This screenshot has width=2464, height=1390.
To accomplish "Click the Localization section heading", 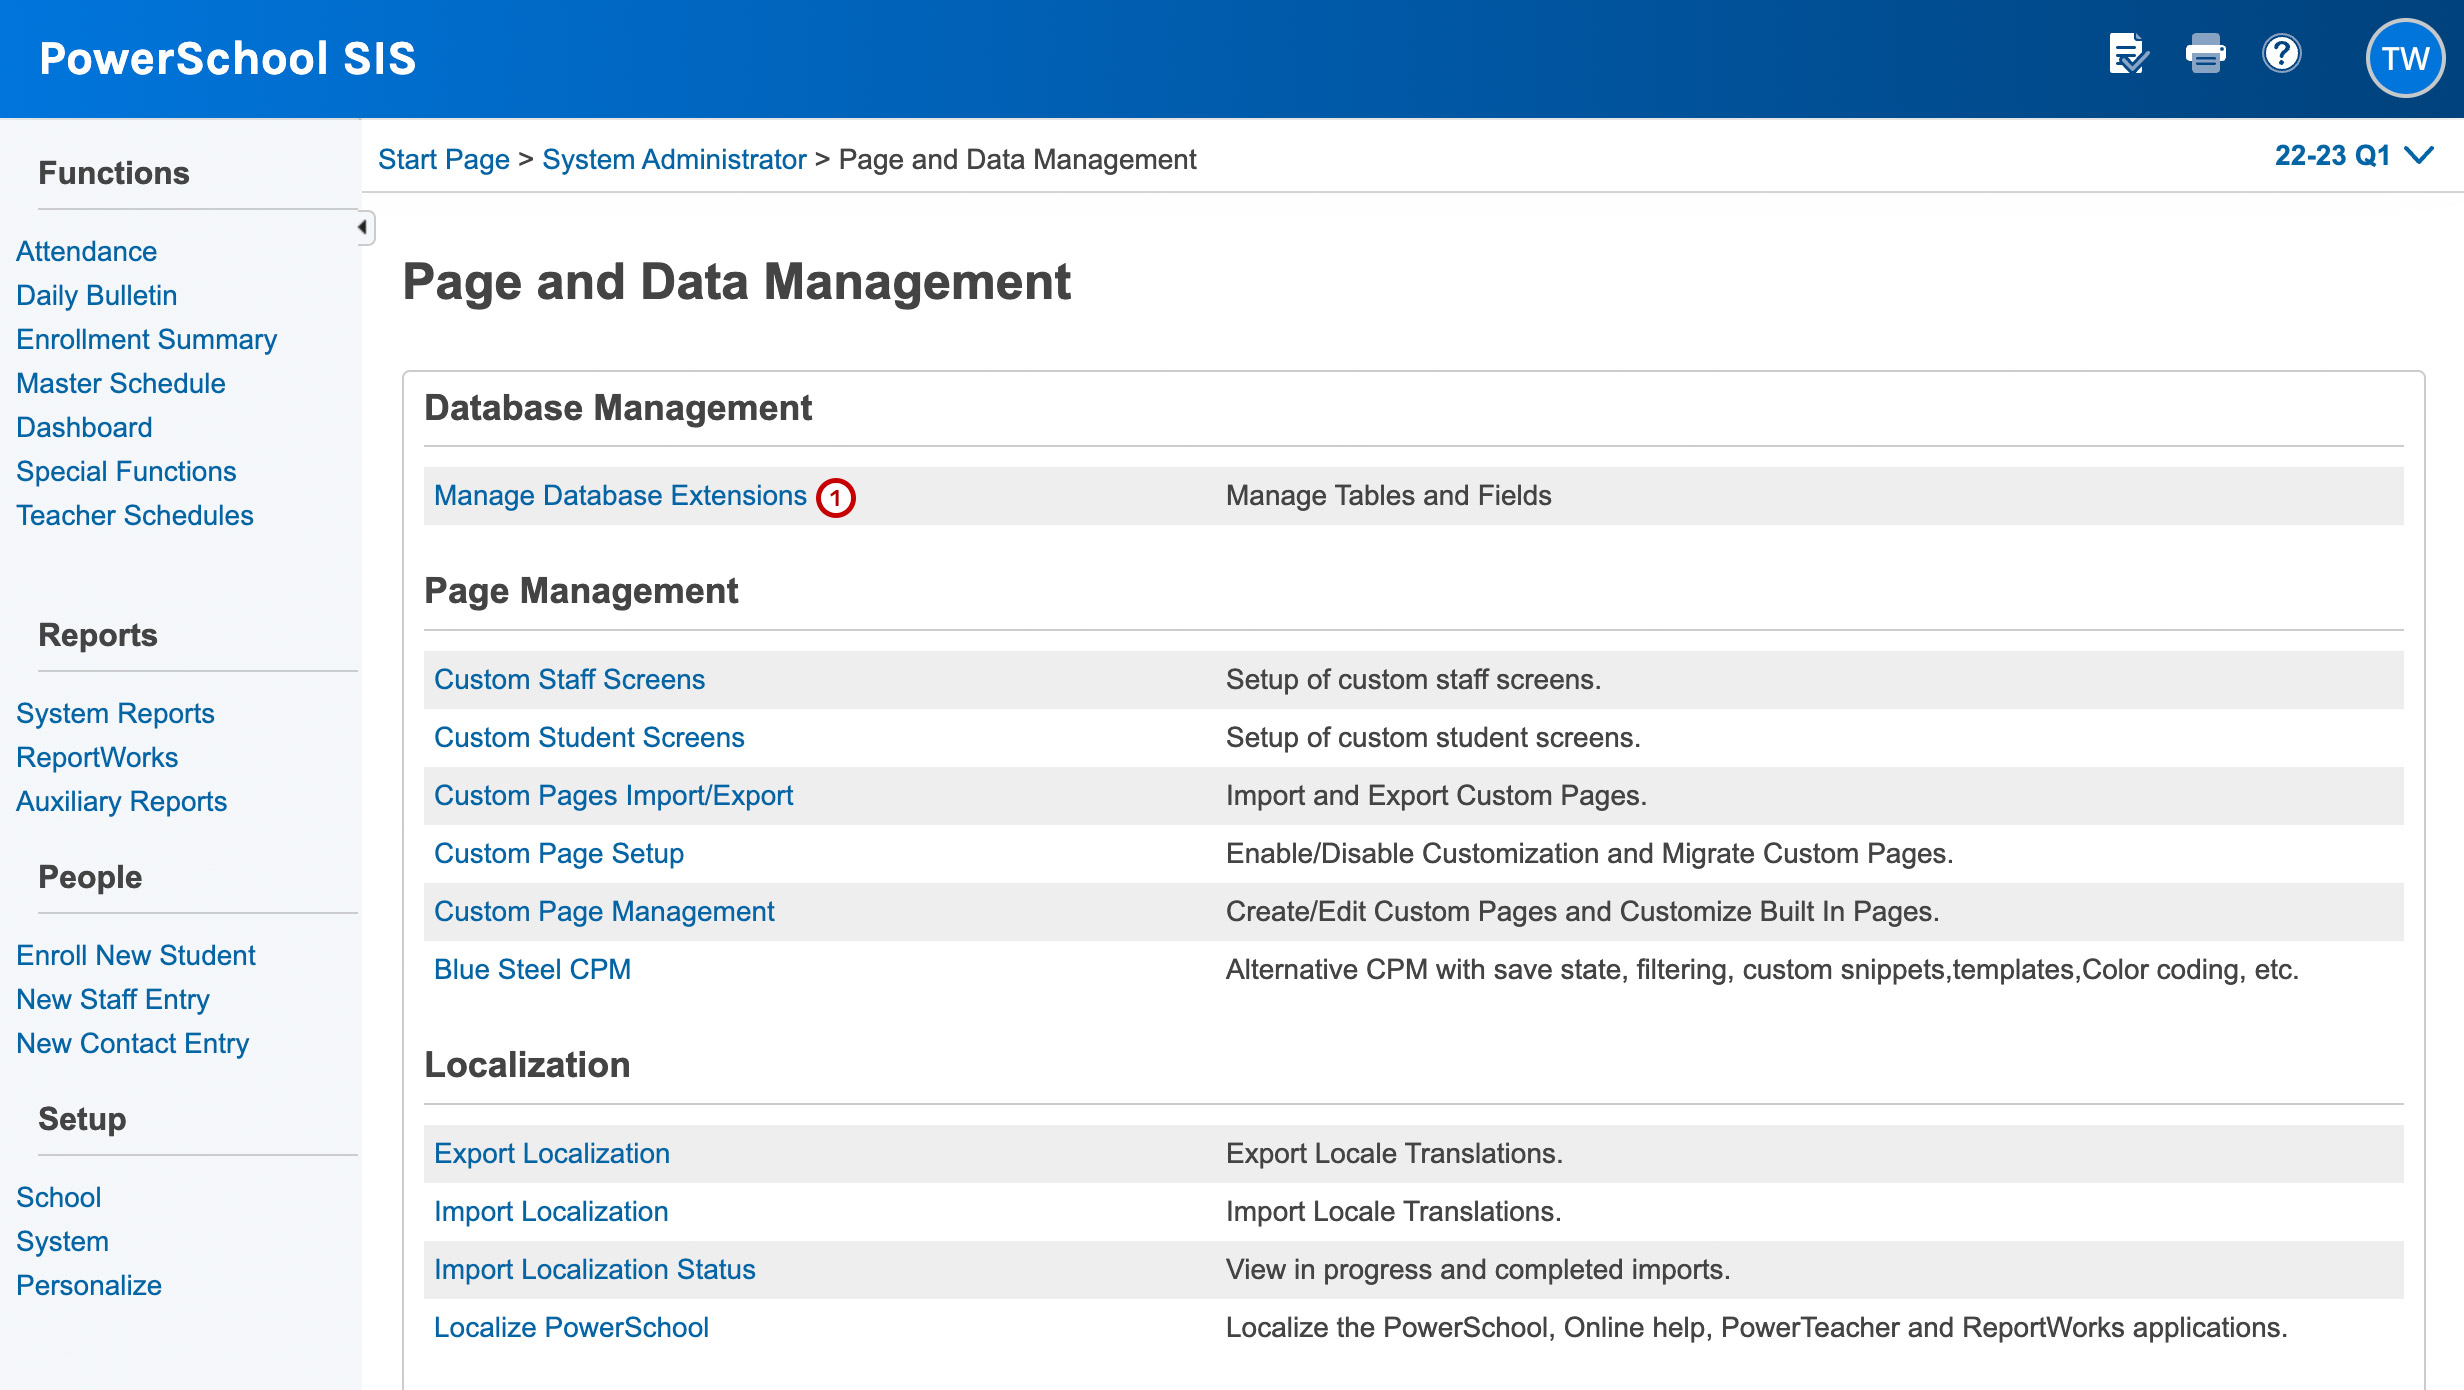I will (527, 1065).
